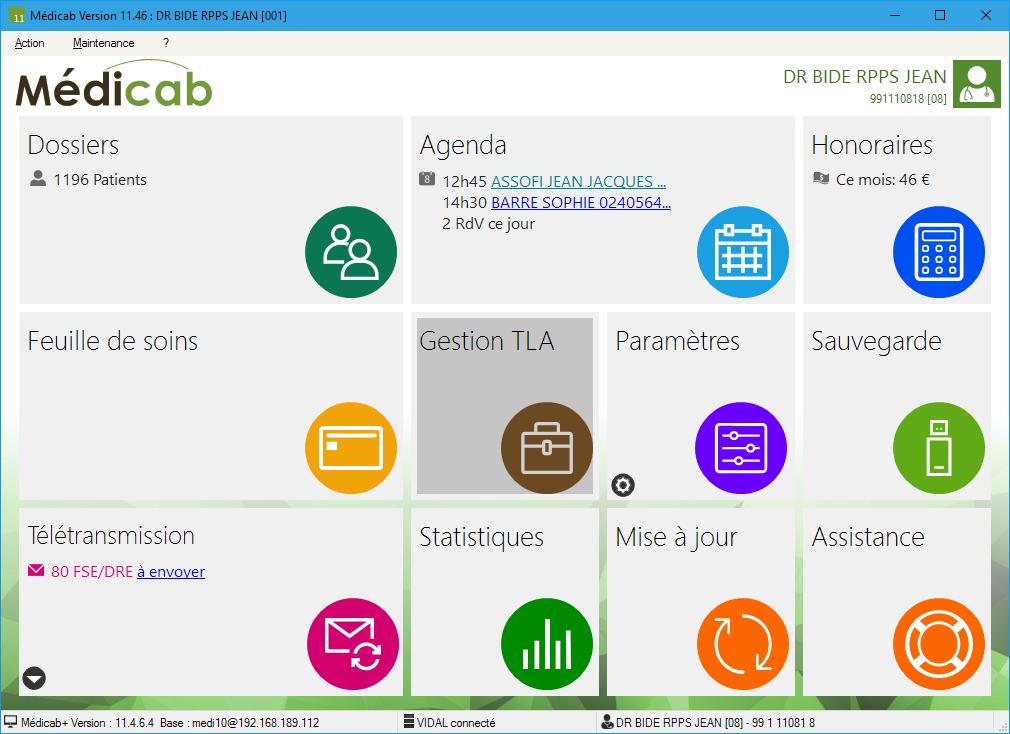Open the BARRE SOPHIE appointment link
Viewport: 1010px width, 734px height.
click(x=580, y=203)
